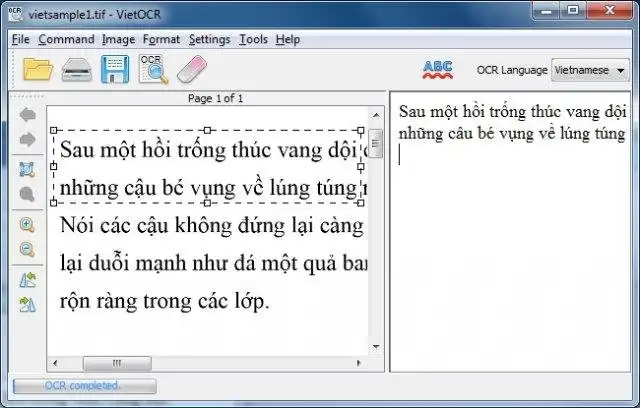The width and height of the screenshot is (640, 408).
Task: Click fit image to window icon
Action: click(27, 169)
